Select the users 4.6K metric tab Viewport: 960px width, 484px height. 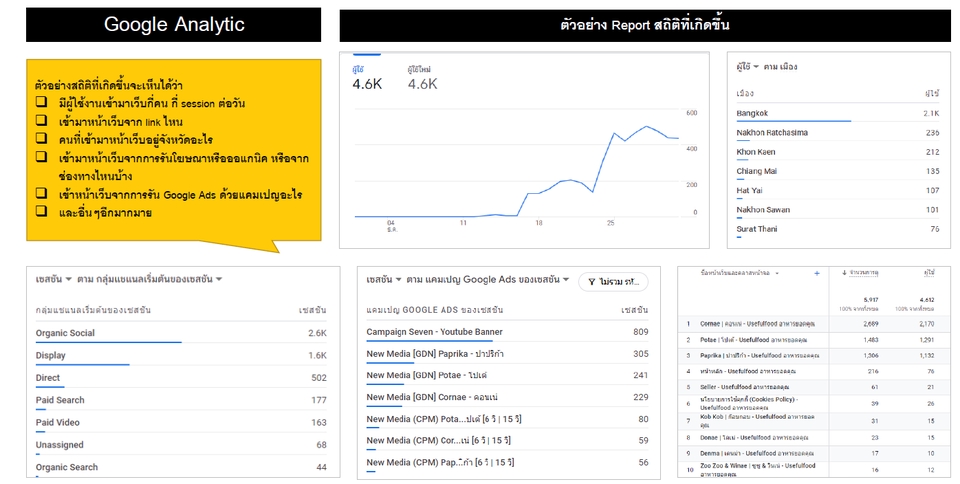tap(366, 79)
